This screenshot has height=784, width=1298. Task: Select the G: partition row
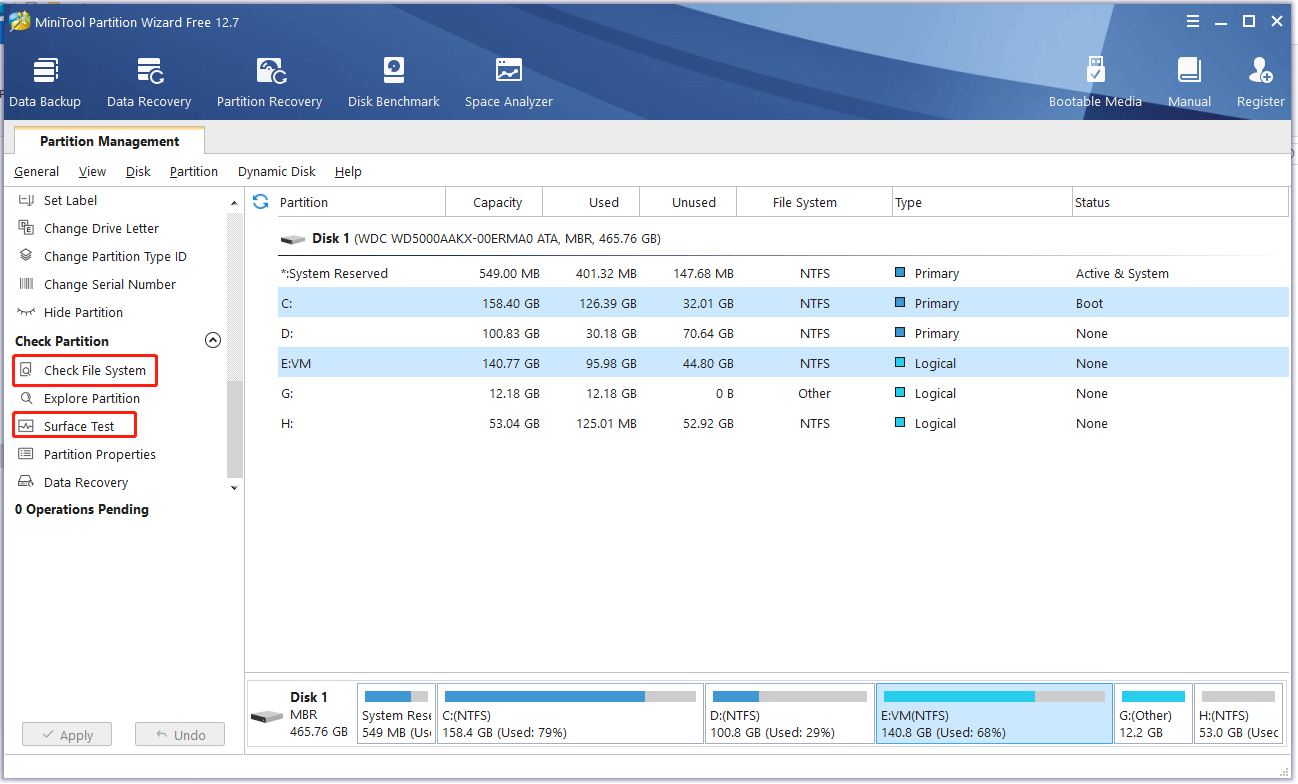783,394
